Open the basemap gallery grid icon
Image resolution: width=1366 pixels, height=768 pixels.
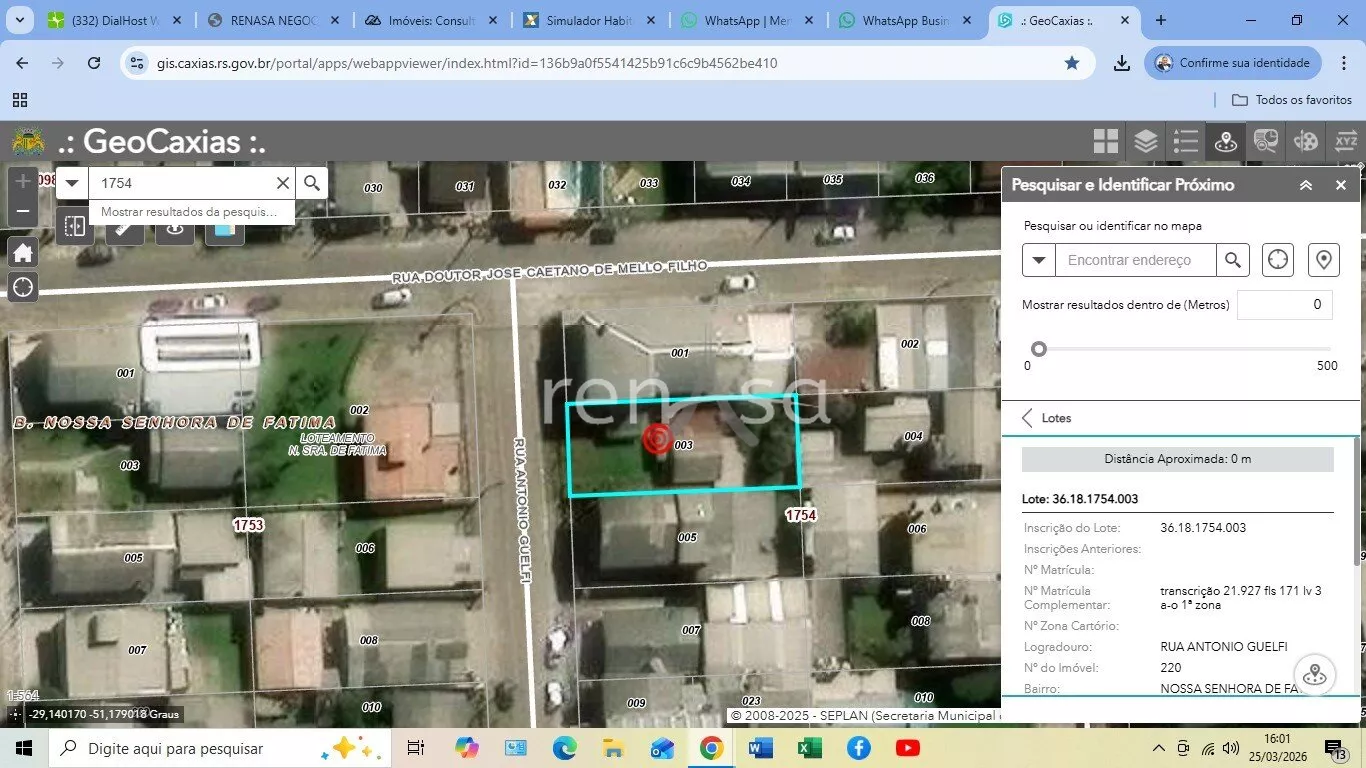point(1105,142)
